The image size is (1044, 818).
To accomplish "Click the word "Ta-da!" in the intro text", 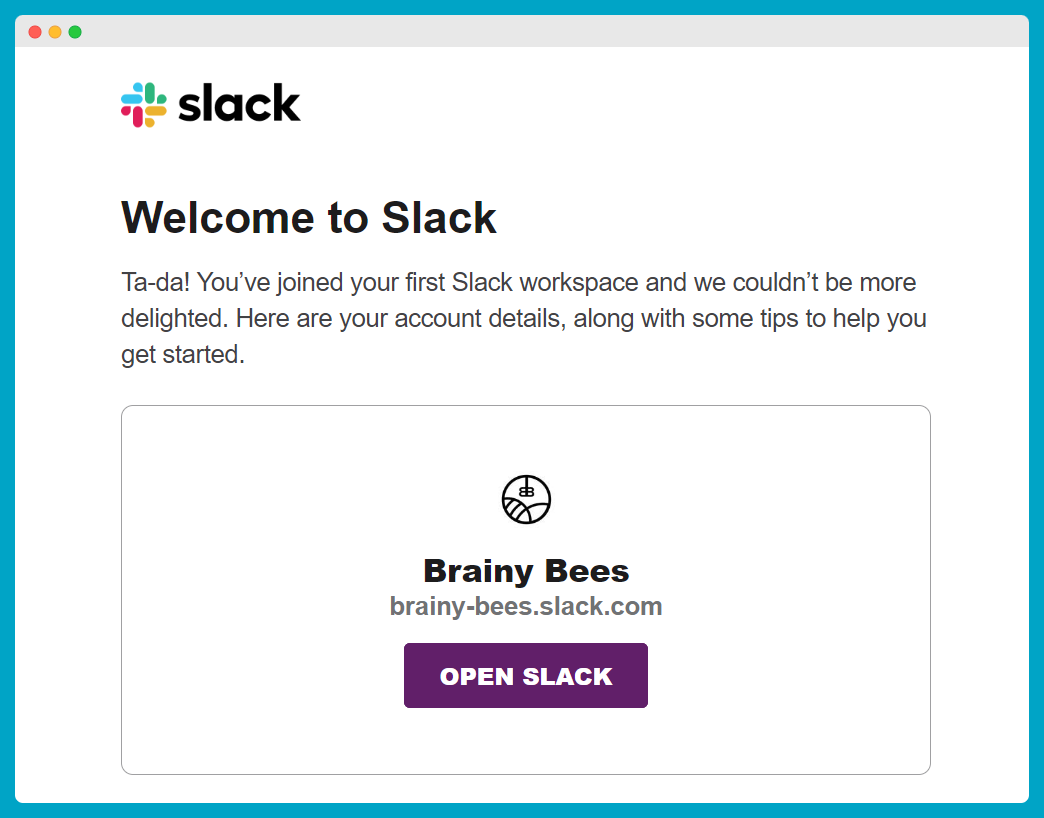I will point(156,282).
